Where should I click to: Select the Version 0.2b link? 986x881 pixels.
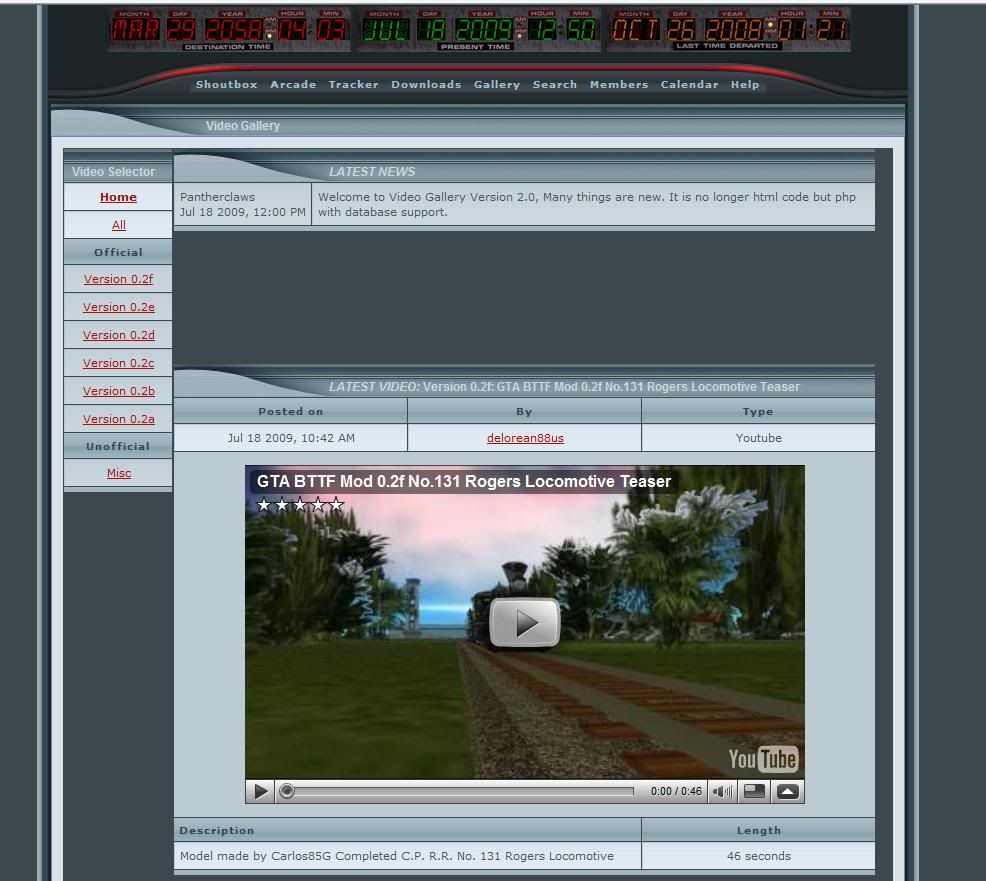(x=118, y=391)
